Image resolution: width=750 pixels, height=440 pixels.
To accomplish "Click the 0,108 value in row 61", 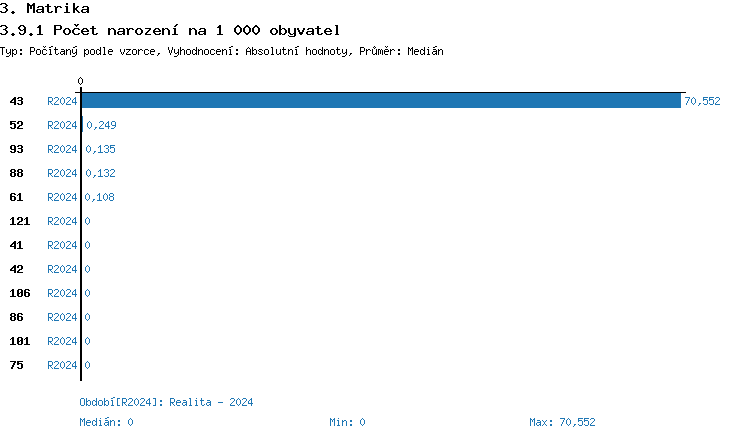I will coord(100,197).
